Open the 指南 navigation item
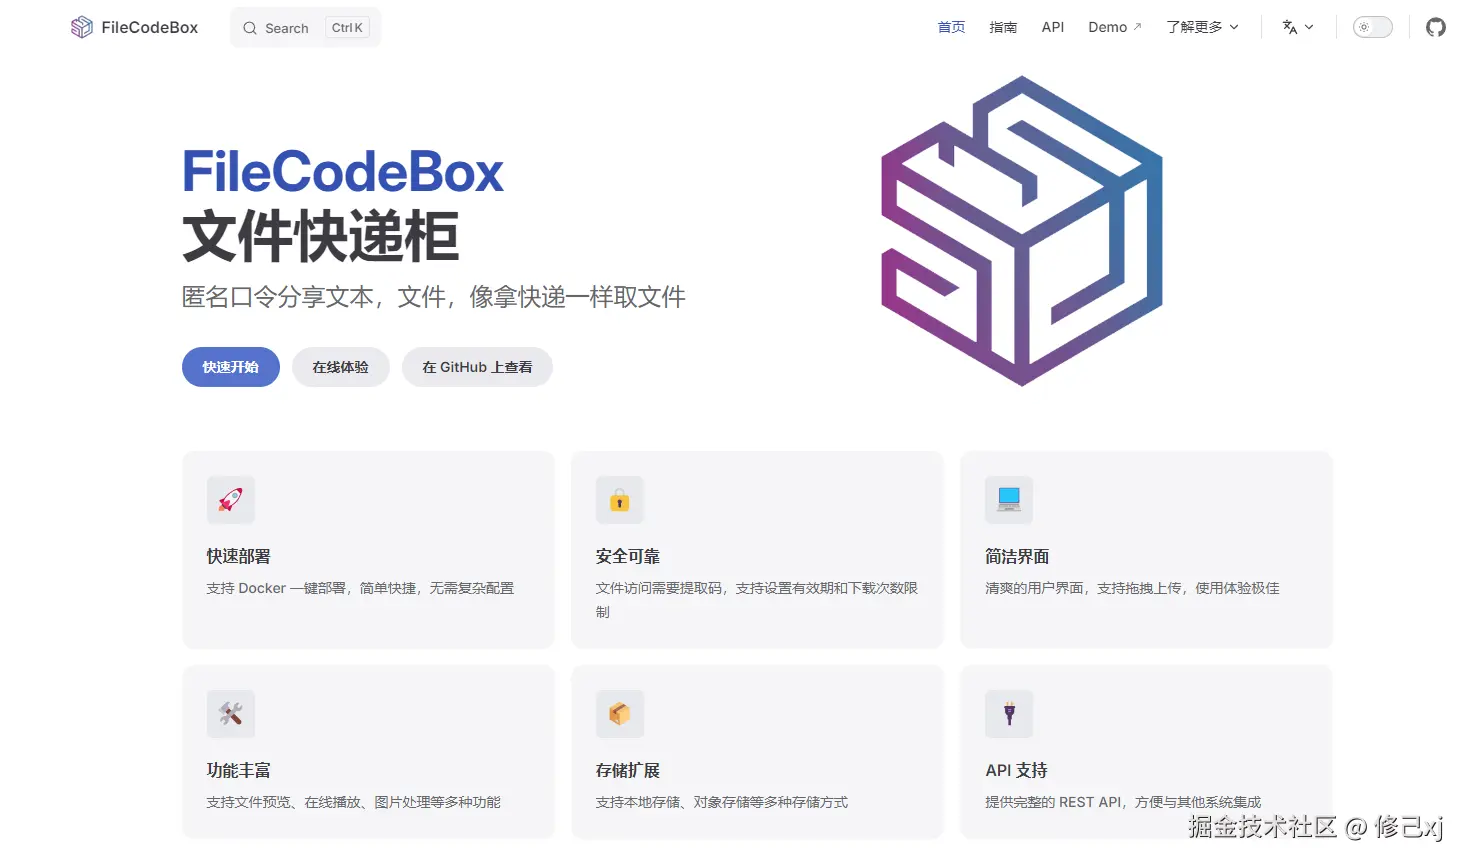The width and height of the screenshot is (1467, 865). point(1003,27)
